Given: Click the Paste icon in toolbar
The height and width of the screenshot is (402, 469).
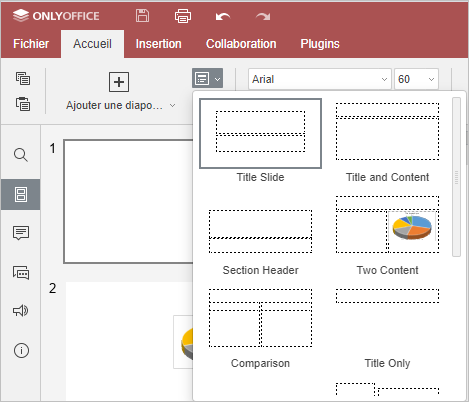Looking at the screenshot, I should click(x=23, y=104).
